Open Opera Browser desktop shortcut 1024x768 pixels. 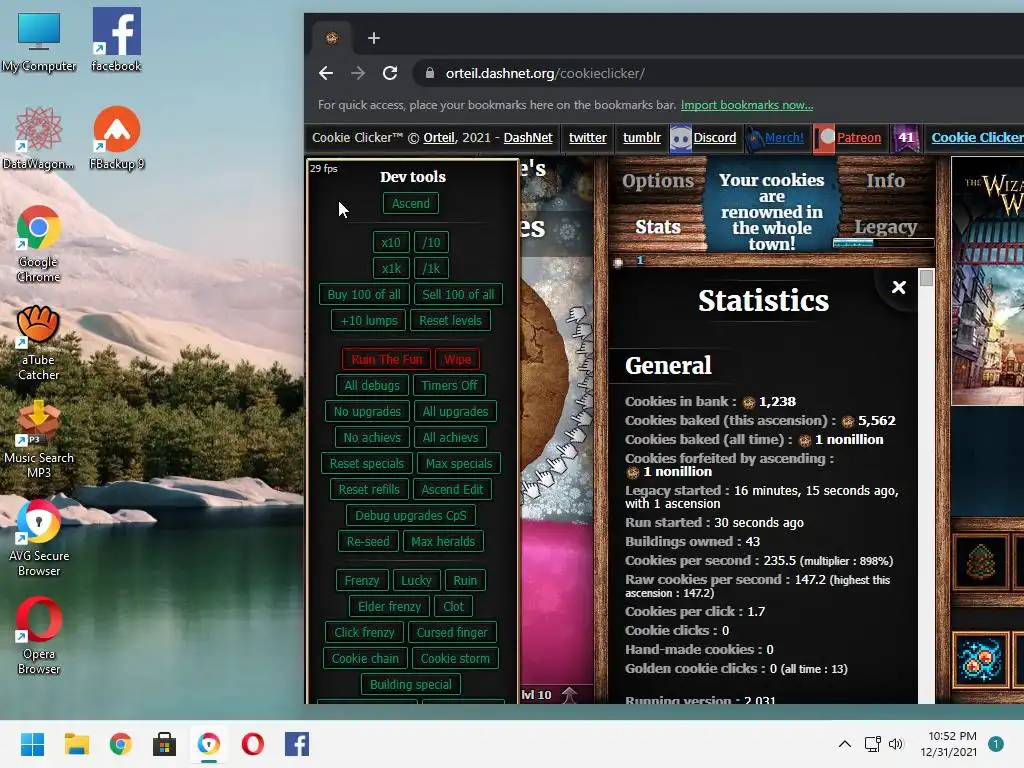pos(39,635)
